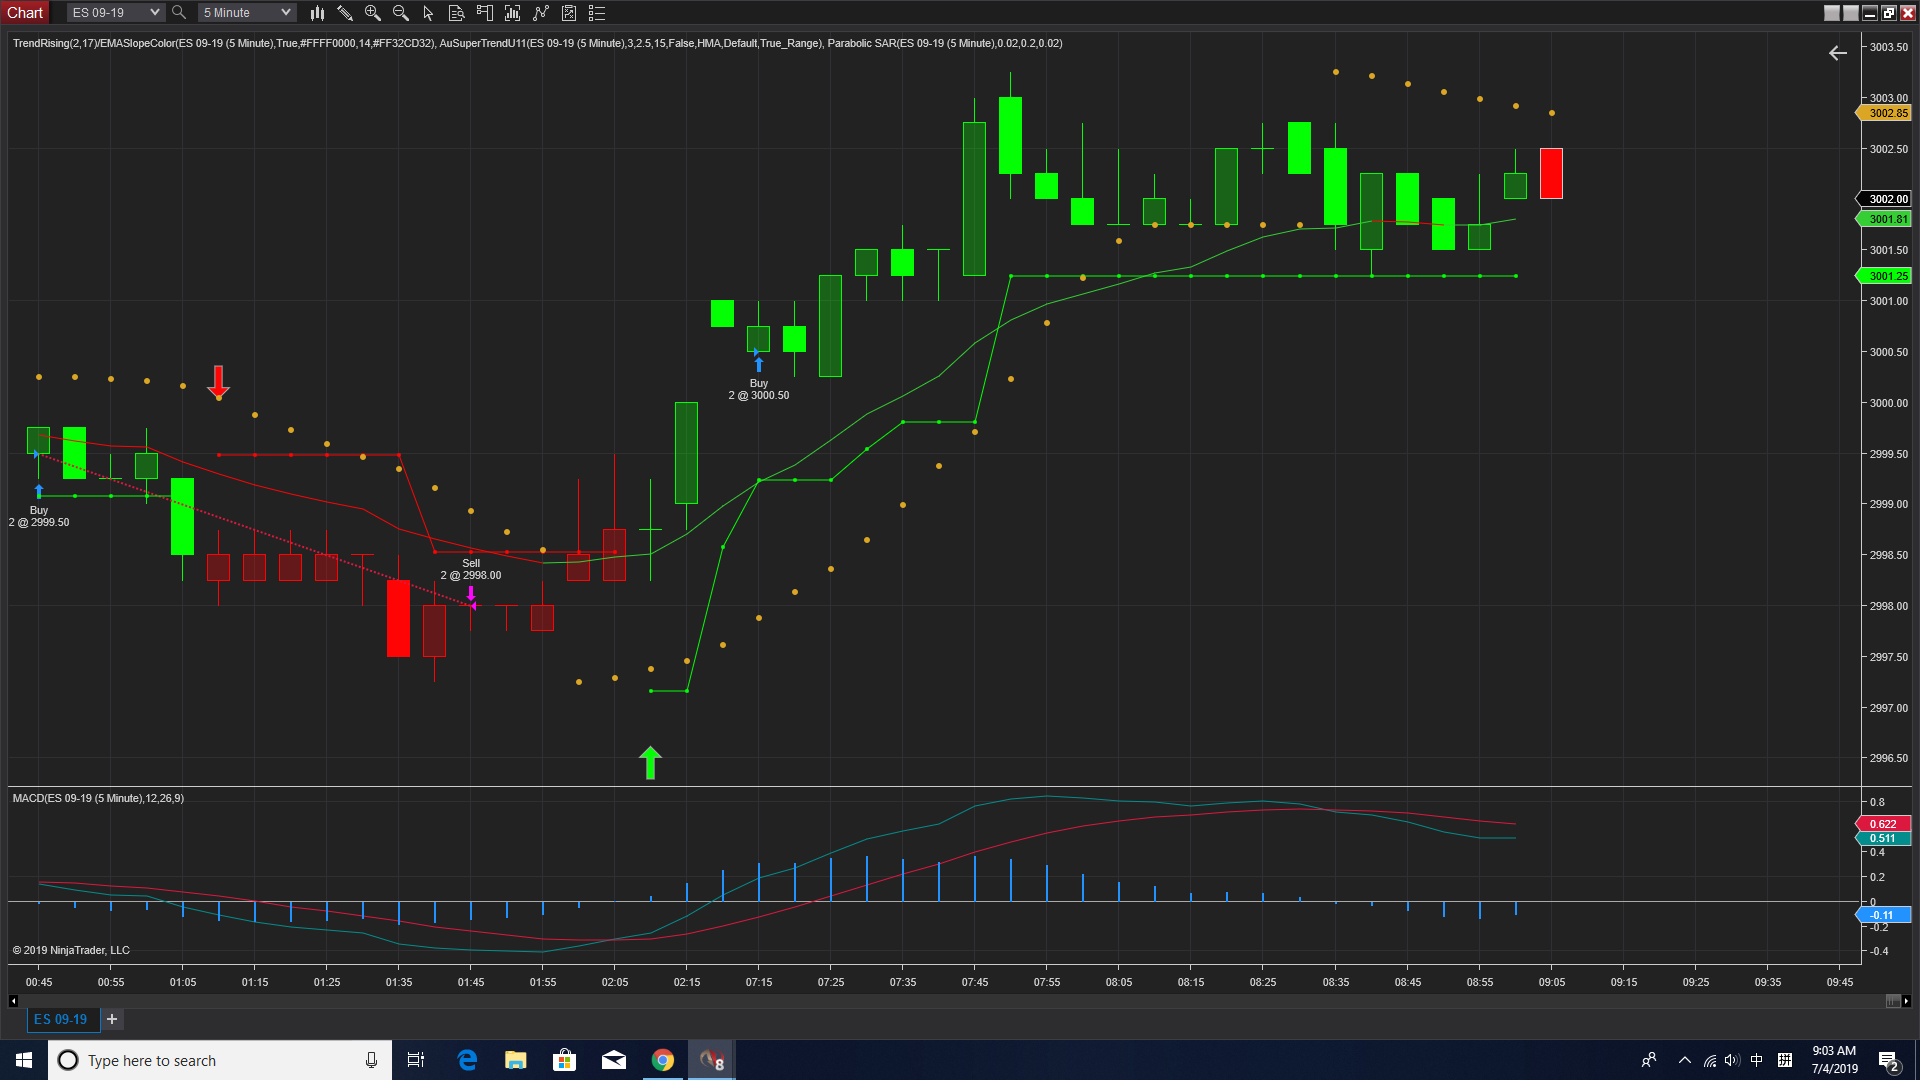Expand the ES 09-19 instrument dropdown
This screenshot has height=1080, width=1920.
pos(115,13)
